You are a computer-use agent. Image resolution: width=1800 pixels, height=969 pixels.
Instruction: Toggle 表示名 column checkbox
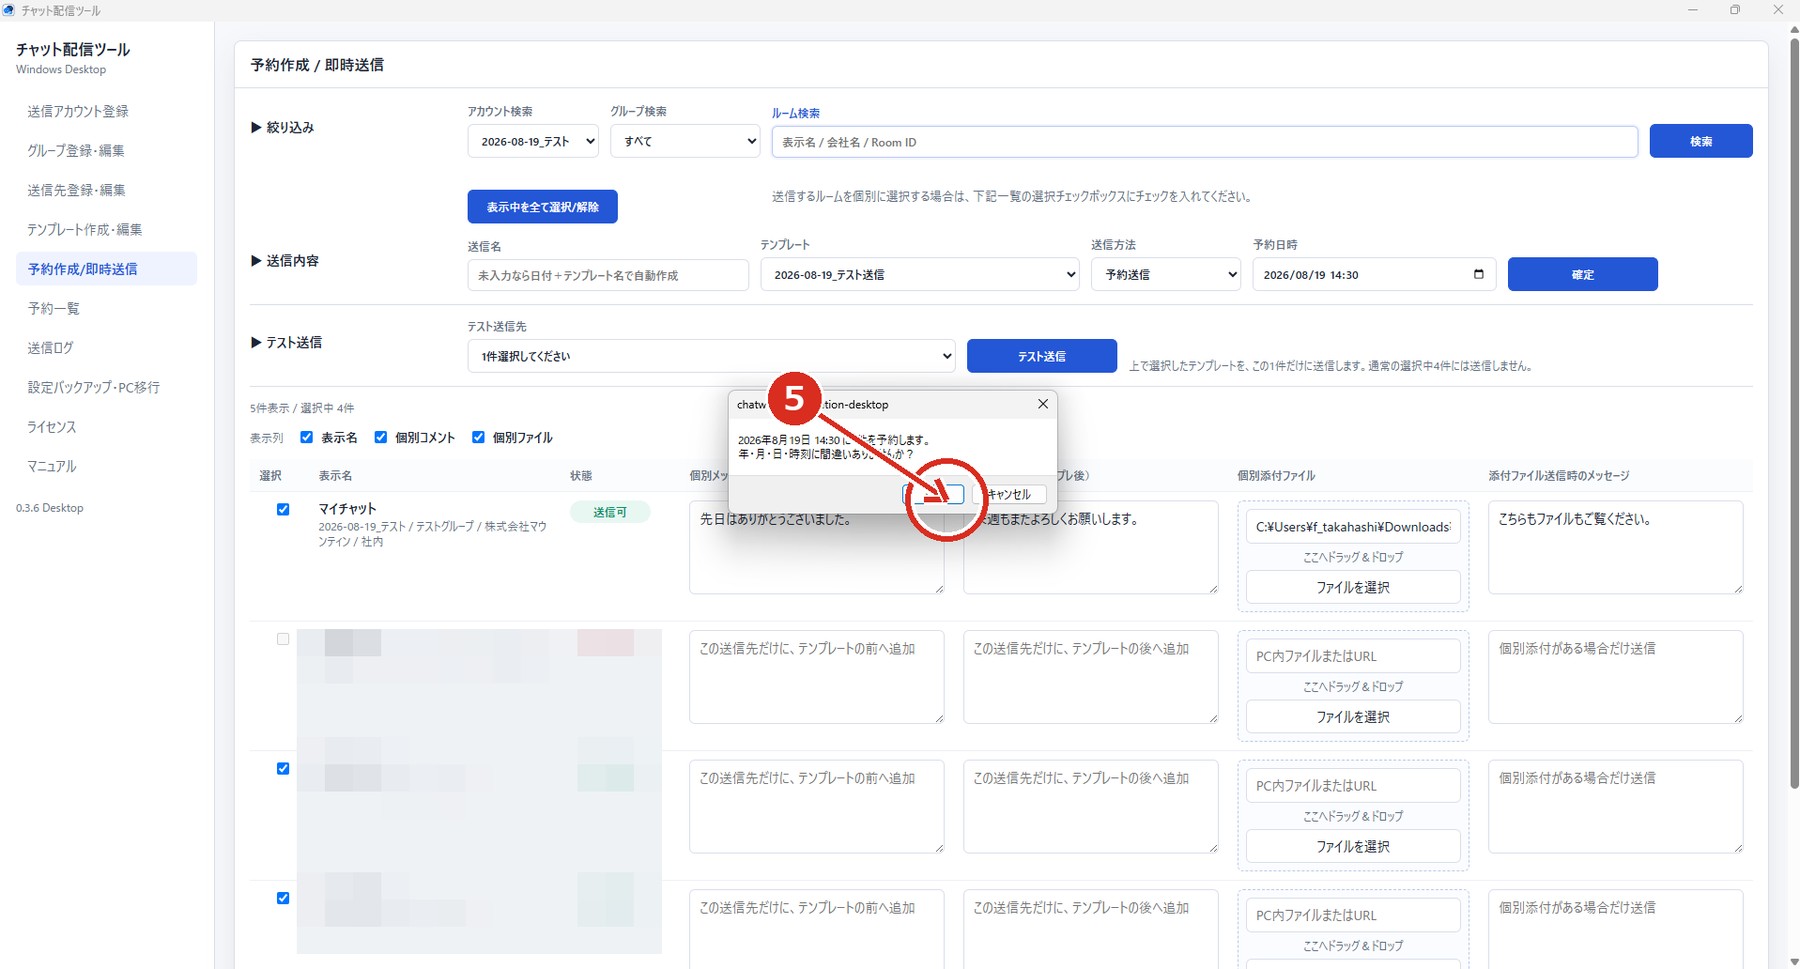click(307, 437)
